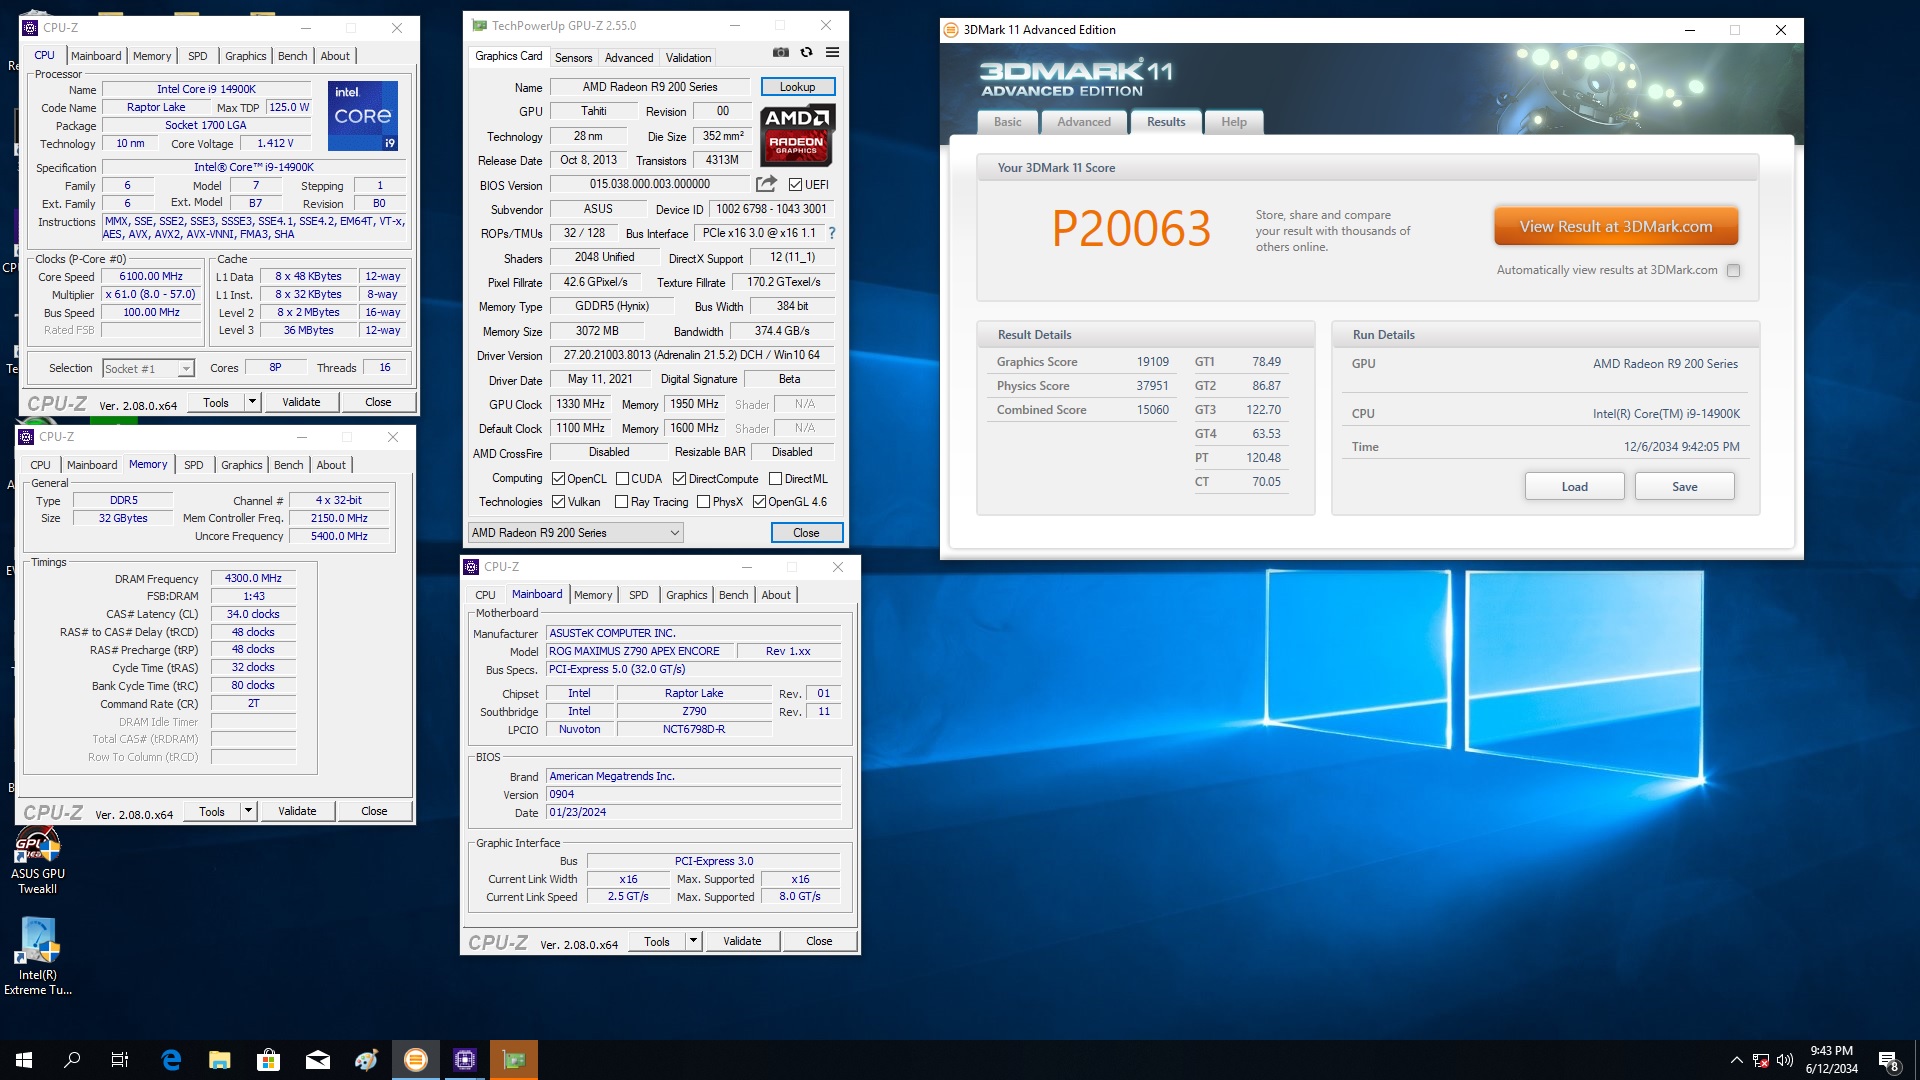Toggle PhysX checkbox
Viewport: 1920px width, 1080px height.
pos(703,502)
